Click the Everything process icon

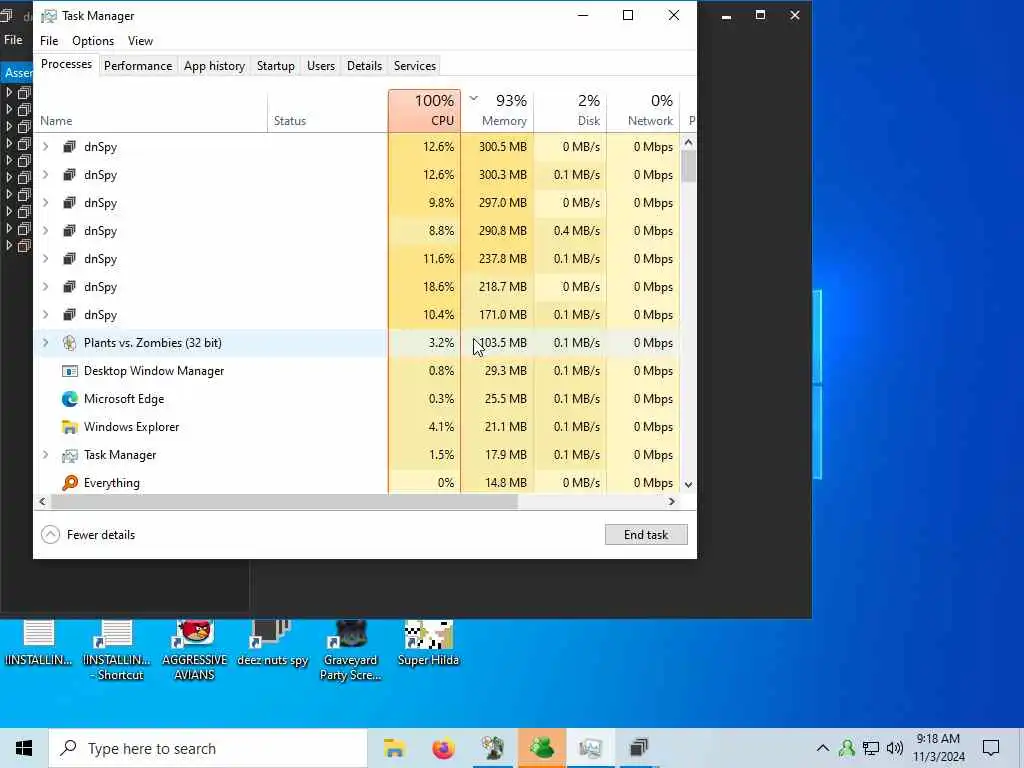[69, 483]
